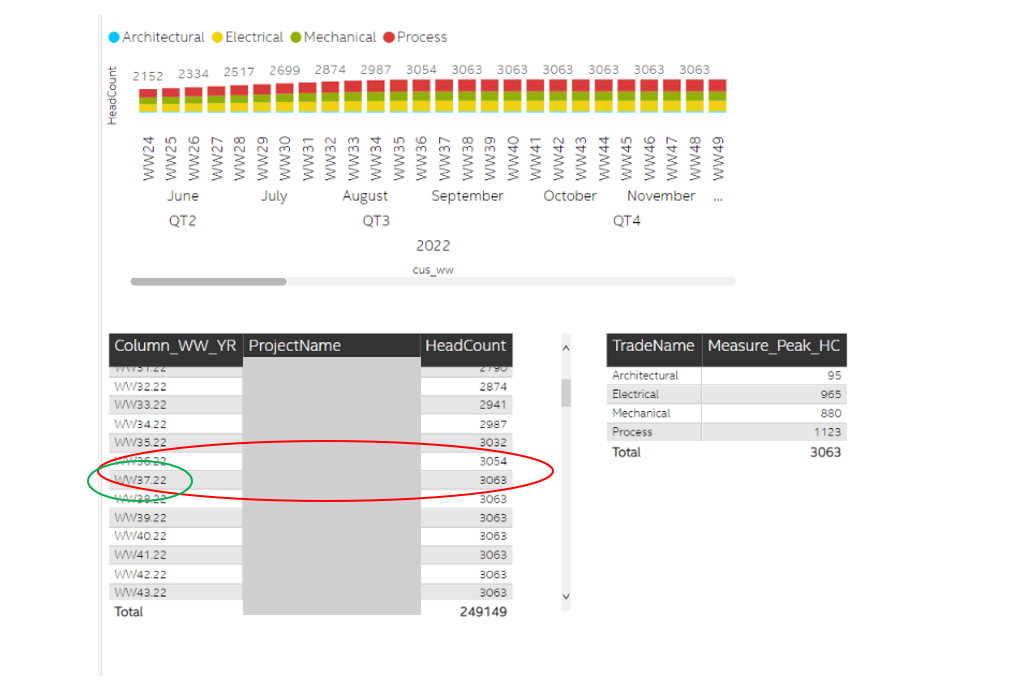Image resolution: width=1015 pixels, height=689 pixels.
Task: Click the WW24 stacked bar in chart
Action: point(148,101)
